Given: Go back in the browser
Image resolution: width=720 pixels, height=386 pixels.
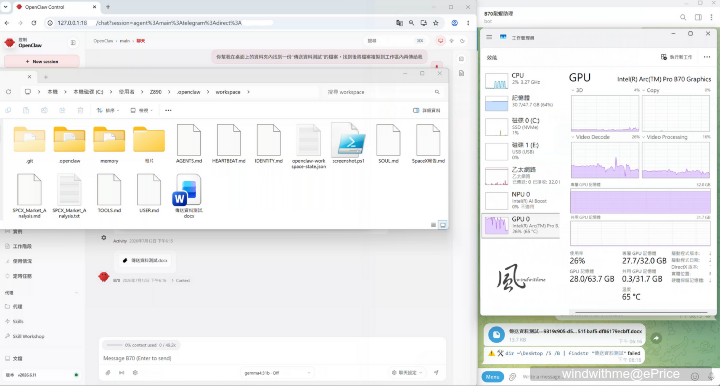Looking at the screenshot, I should pos(7,22).
